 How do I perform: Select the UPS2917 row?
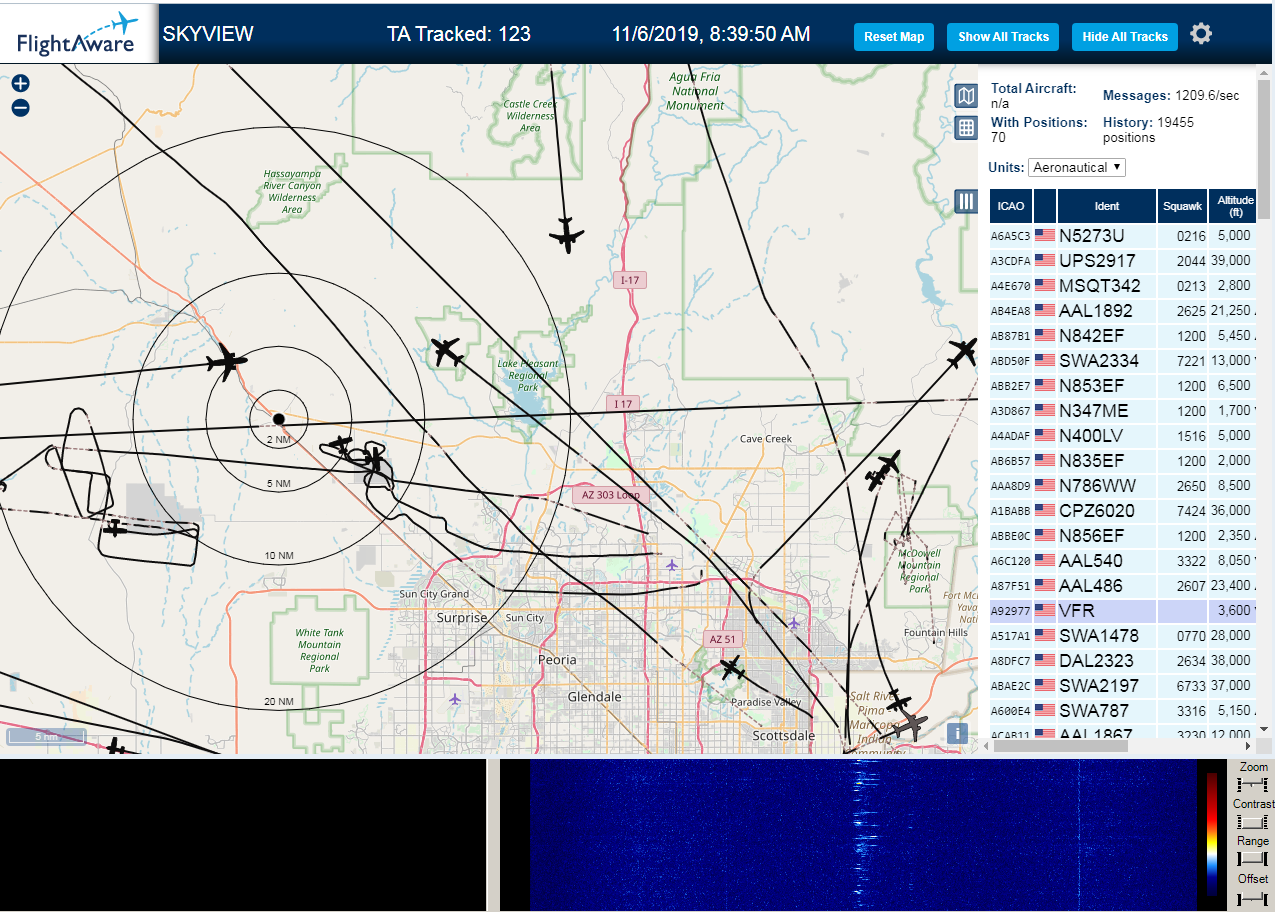point(1122,260)
